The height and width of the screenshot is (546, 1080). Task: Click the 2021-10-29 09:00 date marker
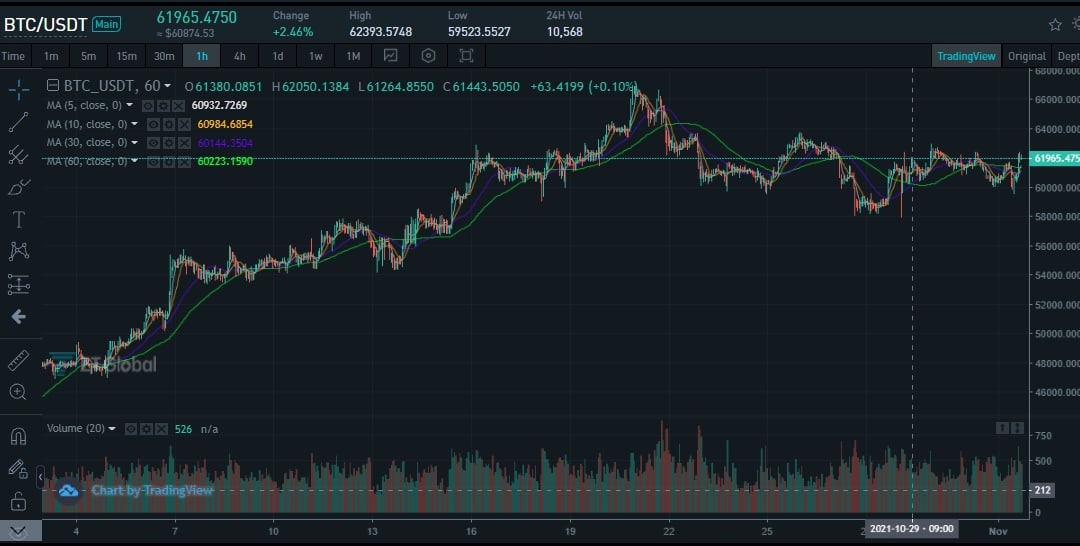(912, 529)
